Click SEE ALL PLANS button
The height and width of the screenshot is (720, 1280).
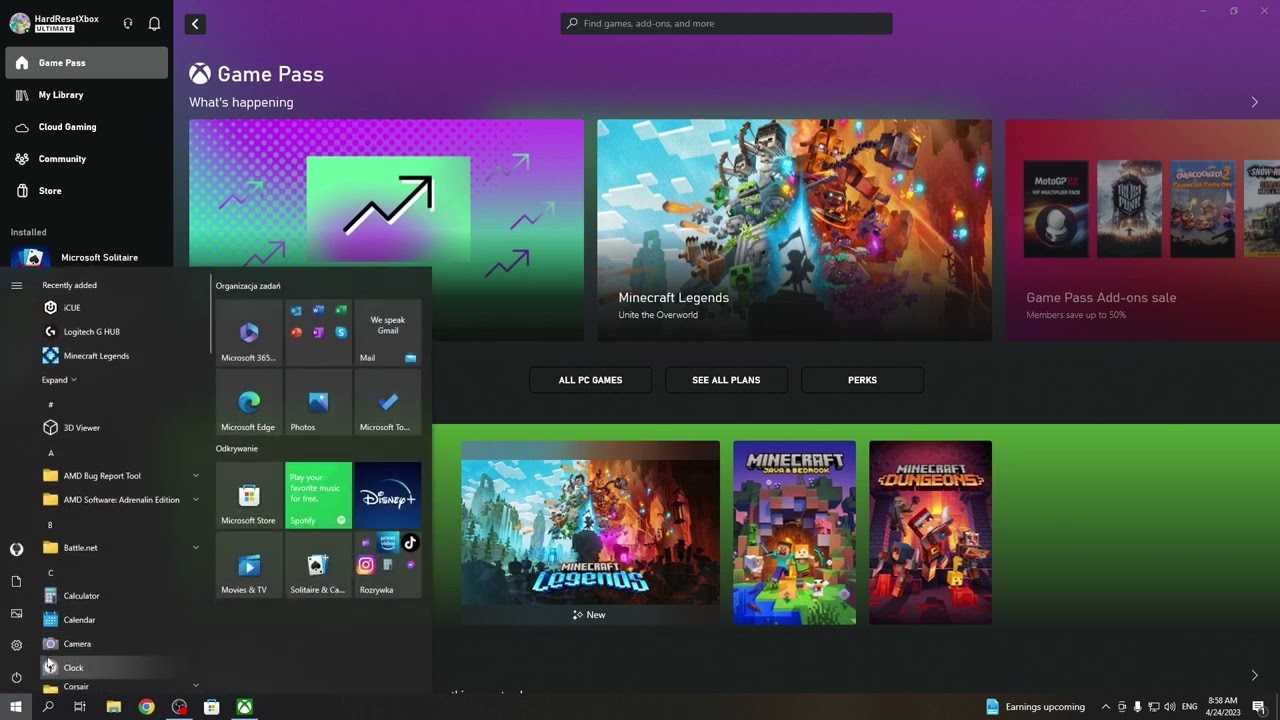(x=726, y=380)
